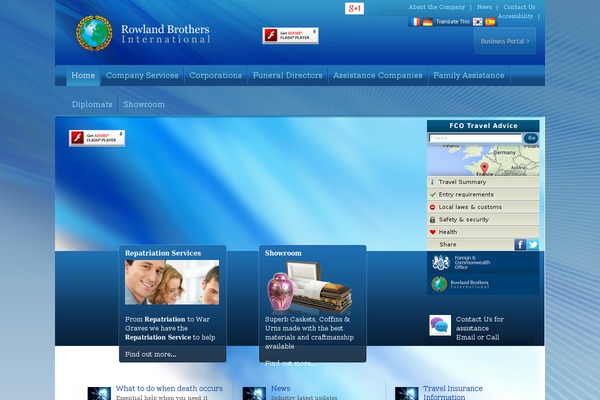Click the FCO country search field
Viewport: 600px width, 400px height.
point(475,138)
